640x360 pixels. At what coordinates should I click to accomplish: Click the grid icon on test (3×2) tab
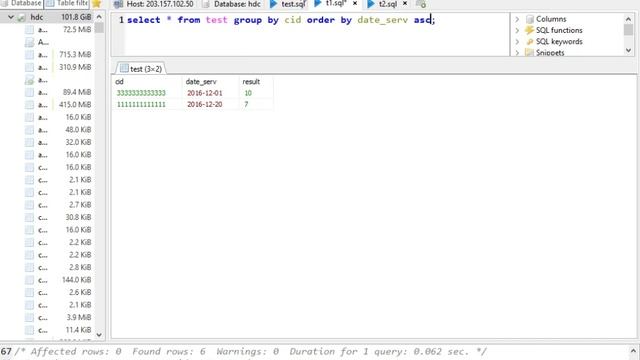(x=124, y=68)
